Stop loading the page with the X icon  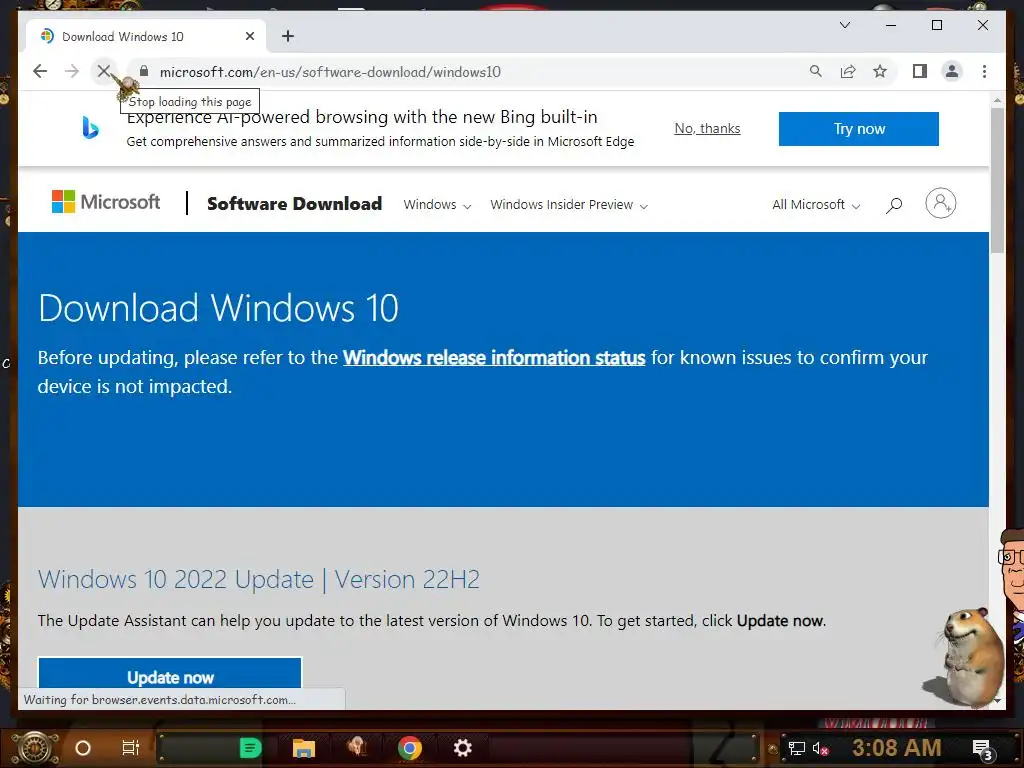(104, 71)
